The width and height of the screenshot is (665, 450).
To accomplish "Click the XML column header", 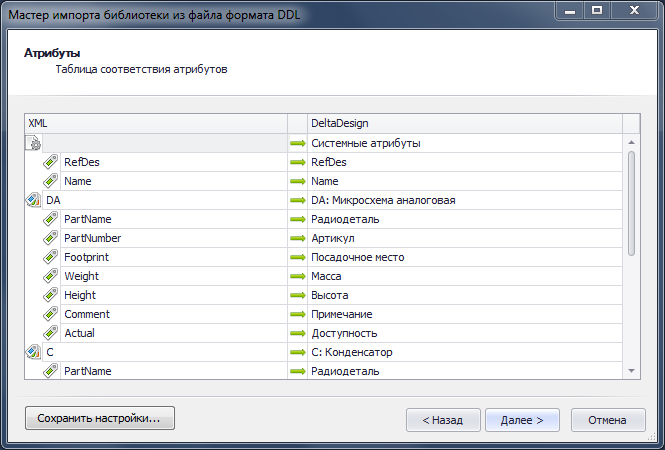I will pyautogui.click(x=156, y=123).
